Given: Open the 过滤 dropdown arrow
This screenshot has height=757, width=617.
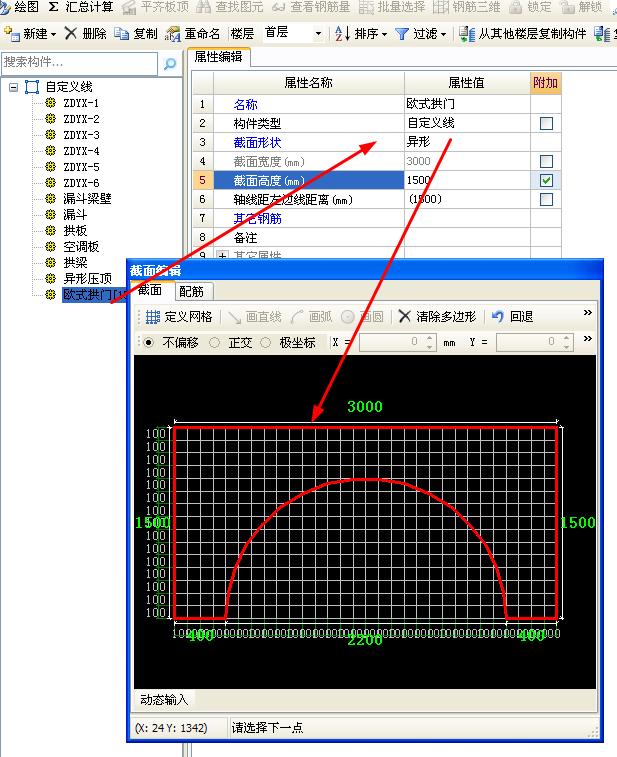Looking at the screenshot, I should pos(443,34).
